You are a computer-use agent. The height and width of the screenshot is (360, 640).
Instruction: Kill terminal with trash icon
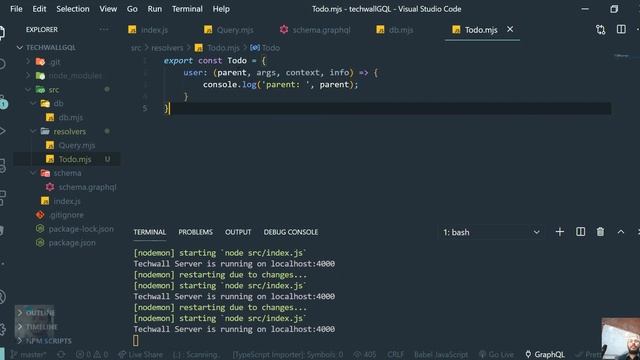click(x=600, y=232)
